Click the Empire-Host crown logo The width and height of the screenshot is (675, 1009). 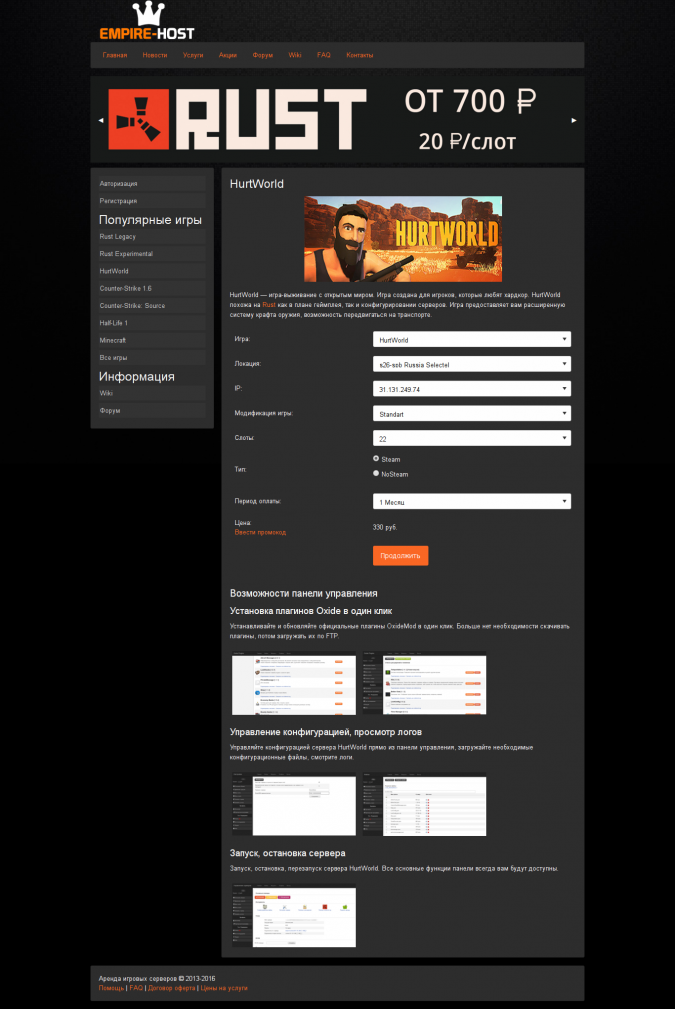[x=146, y=22]
